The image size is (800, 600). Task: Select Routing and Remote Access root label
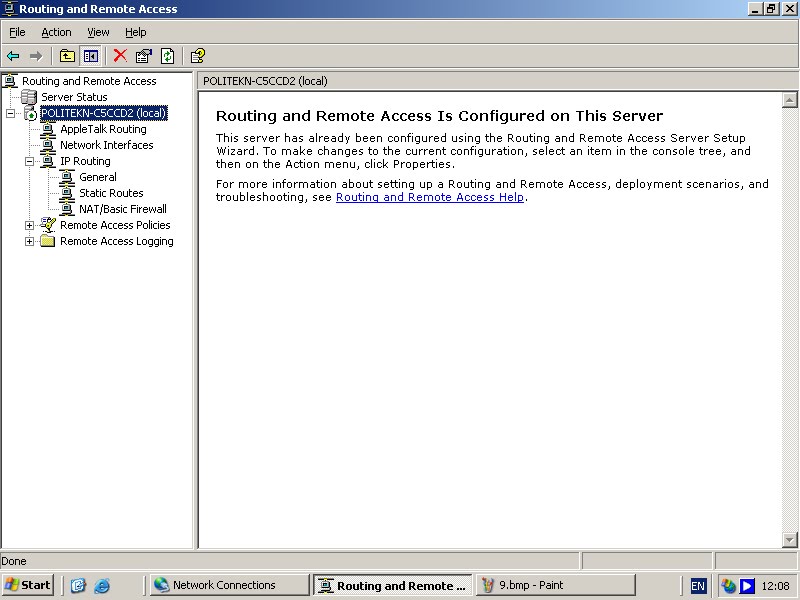click(89, 81)
